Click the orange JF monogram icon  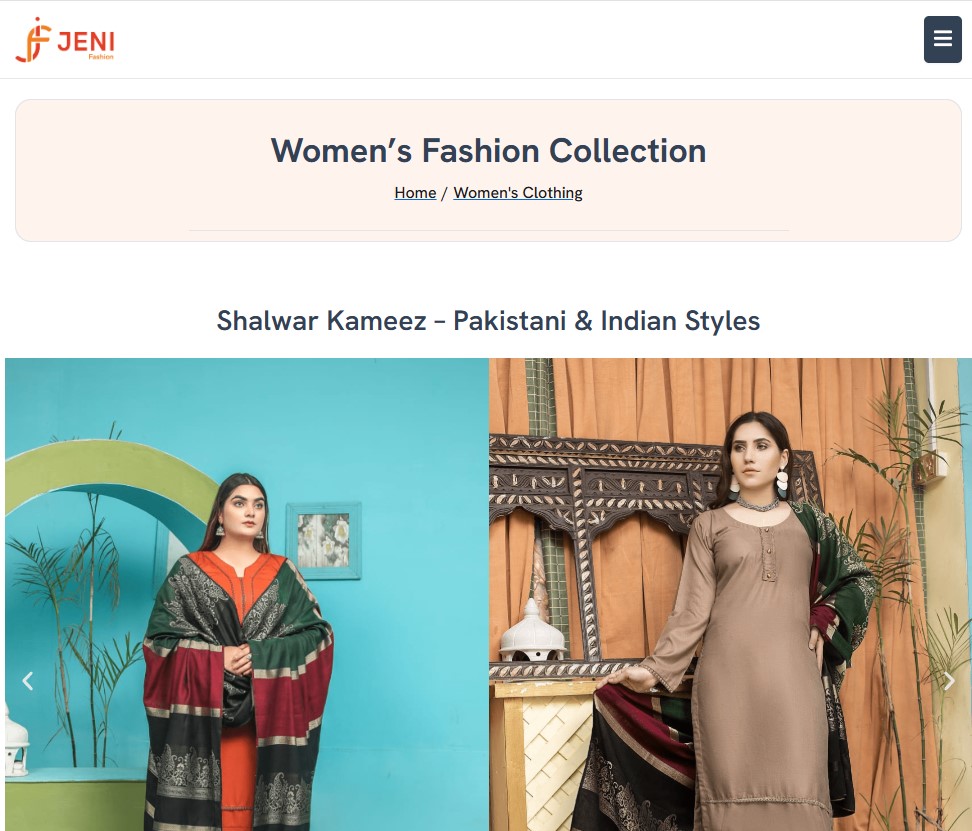click(x=33, y=40)
